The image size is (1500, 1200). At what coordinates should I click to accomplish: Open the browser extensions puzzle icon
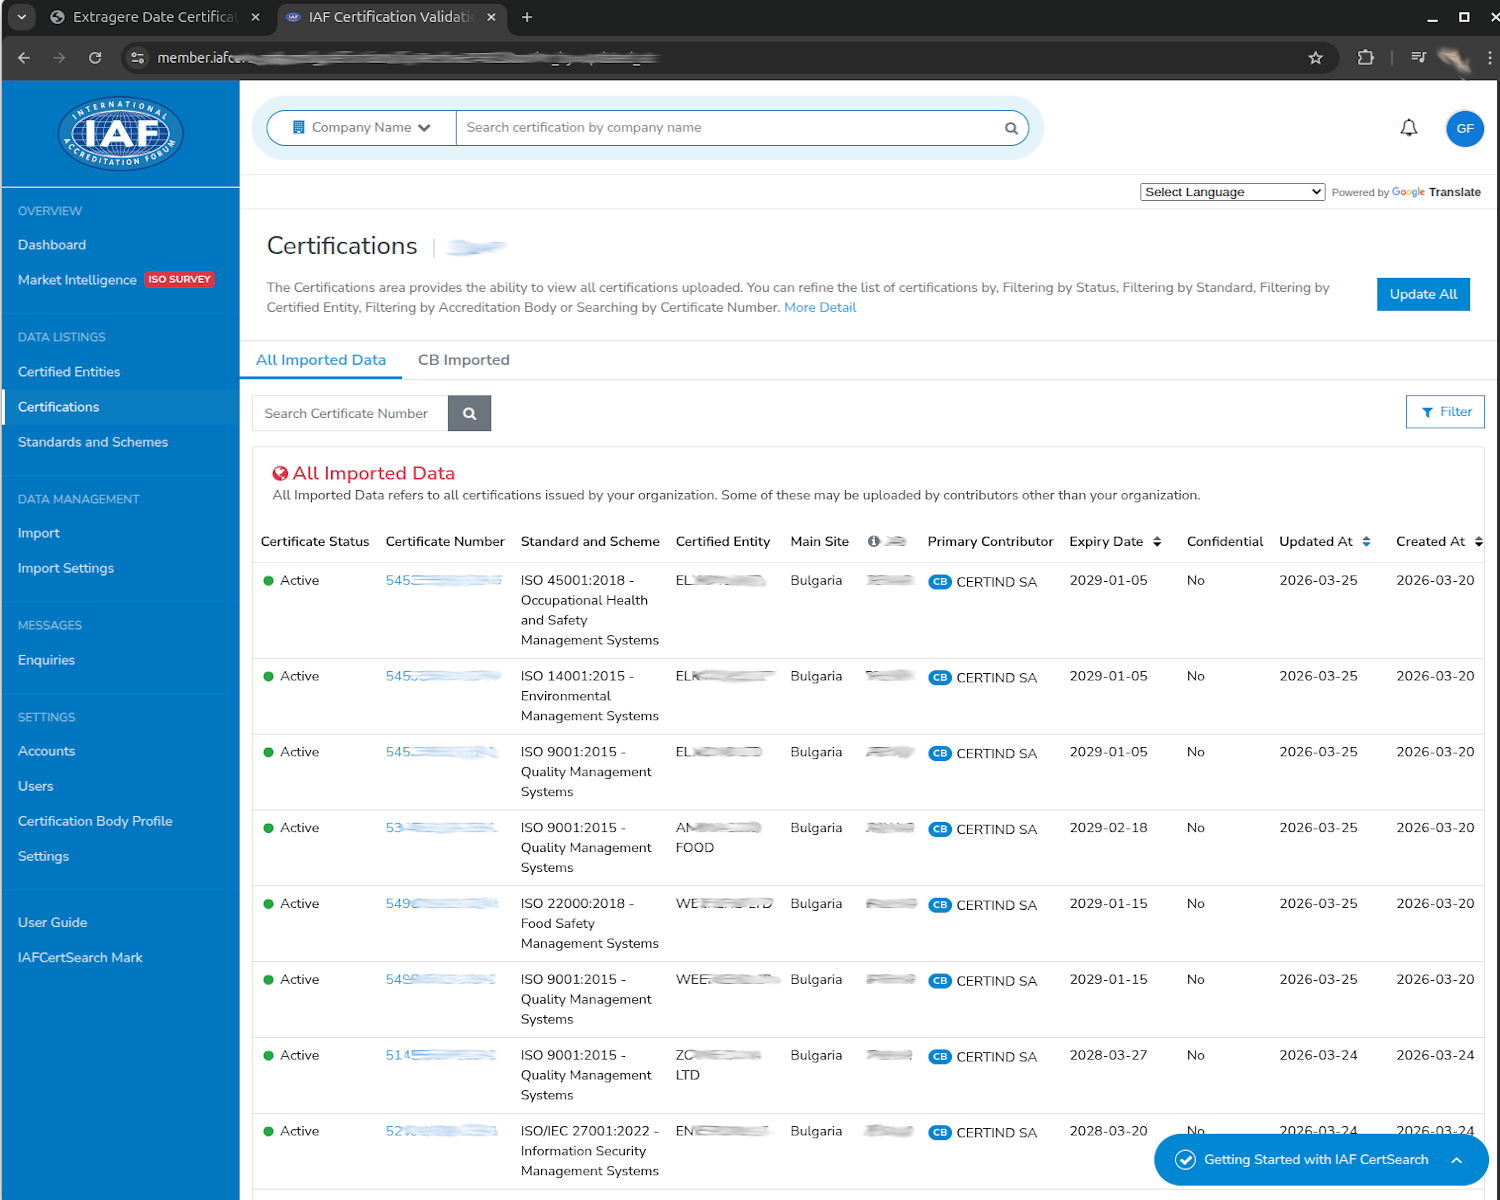[x=1365, y=58]
